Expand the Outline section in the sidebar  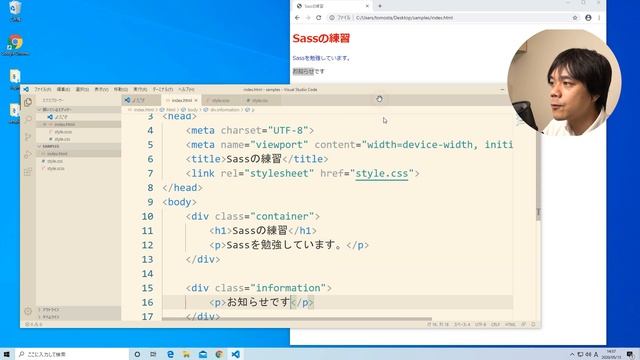pyautogui.click(x=79, y=310)
